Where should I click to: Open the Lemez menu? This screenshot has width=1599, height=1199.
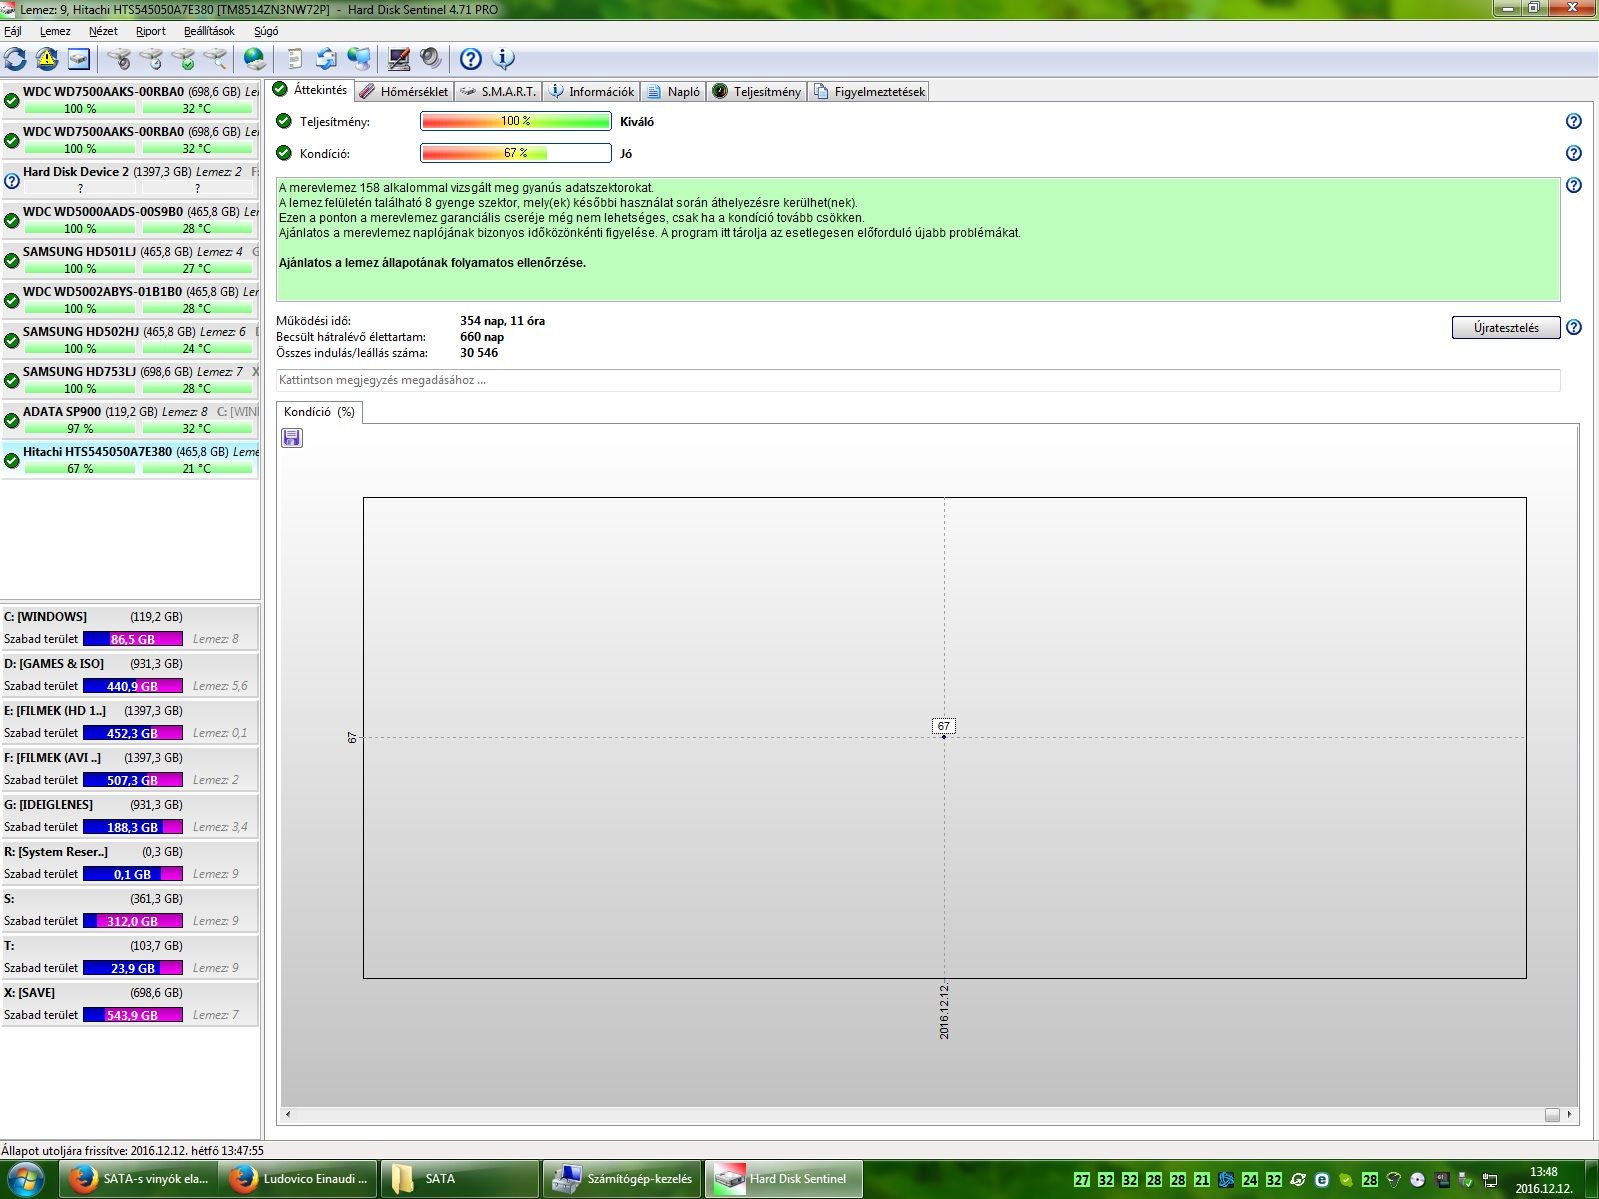coord(55,31)
